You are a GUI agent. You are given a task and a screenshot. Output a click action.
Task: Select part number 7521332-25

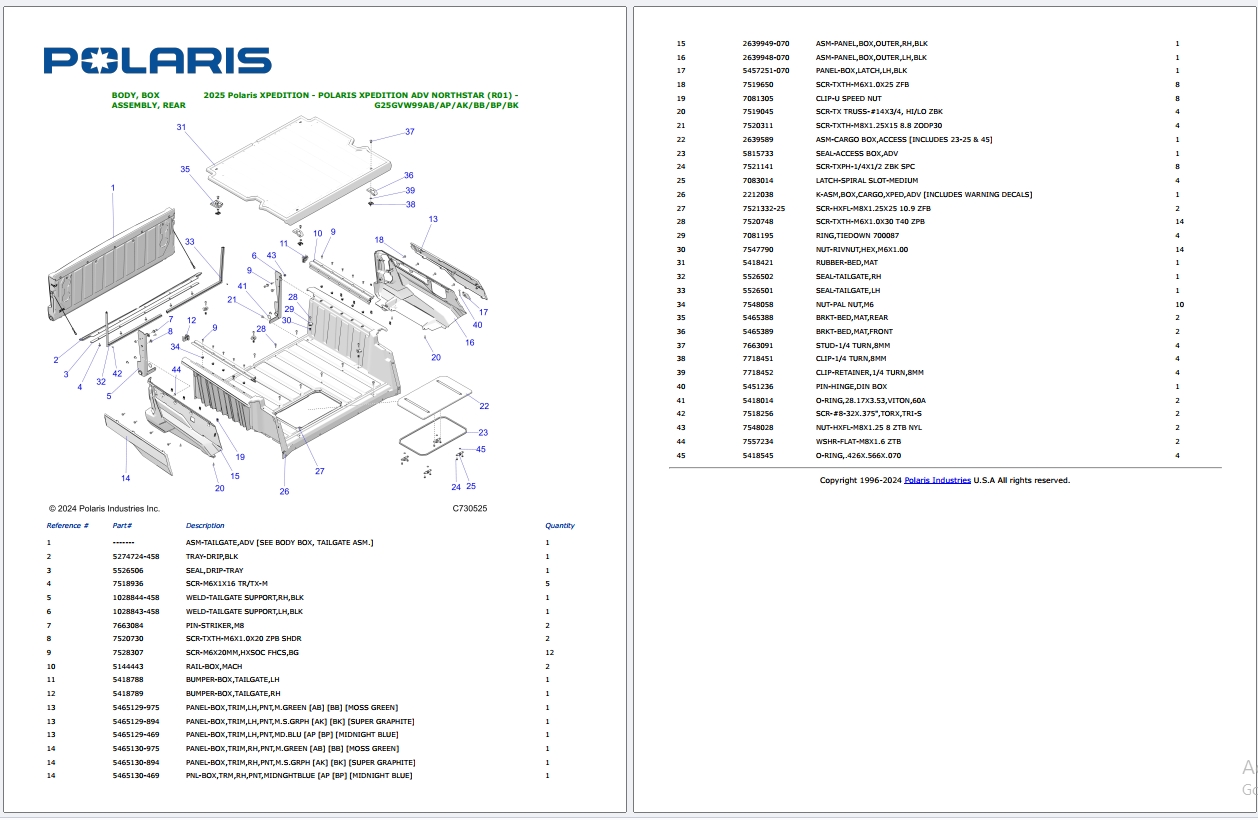coord(764,208)
